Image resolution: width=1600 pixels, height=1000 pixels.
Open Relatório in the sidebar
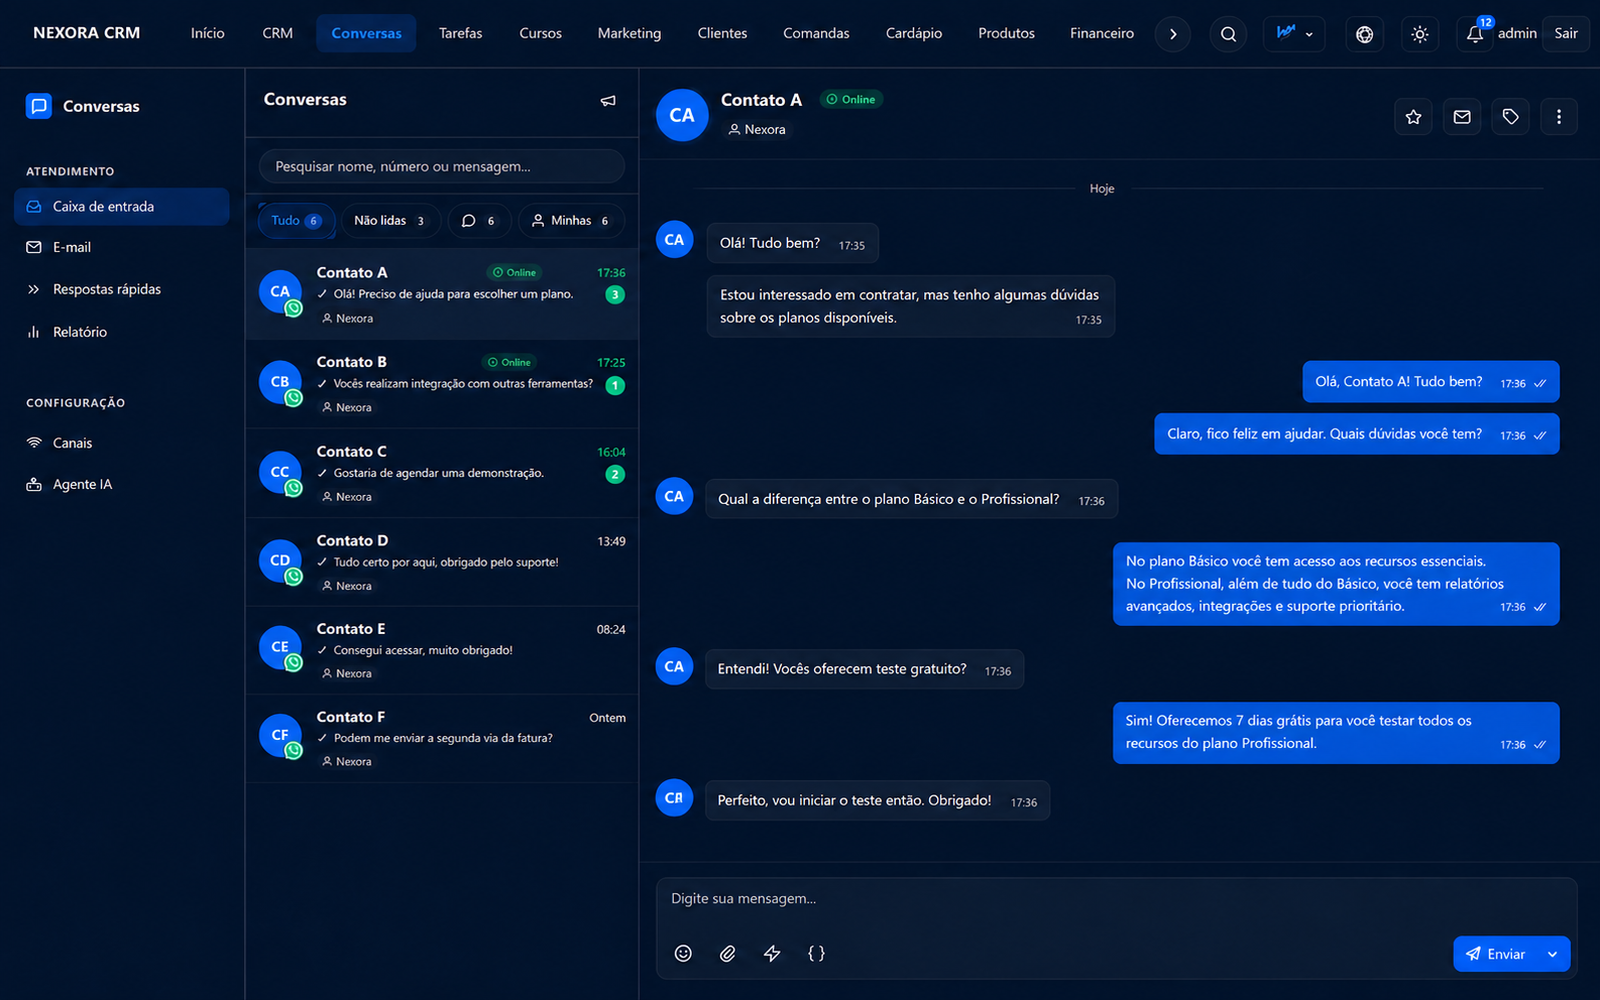click(122, 332)
